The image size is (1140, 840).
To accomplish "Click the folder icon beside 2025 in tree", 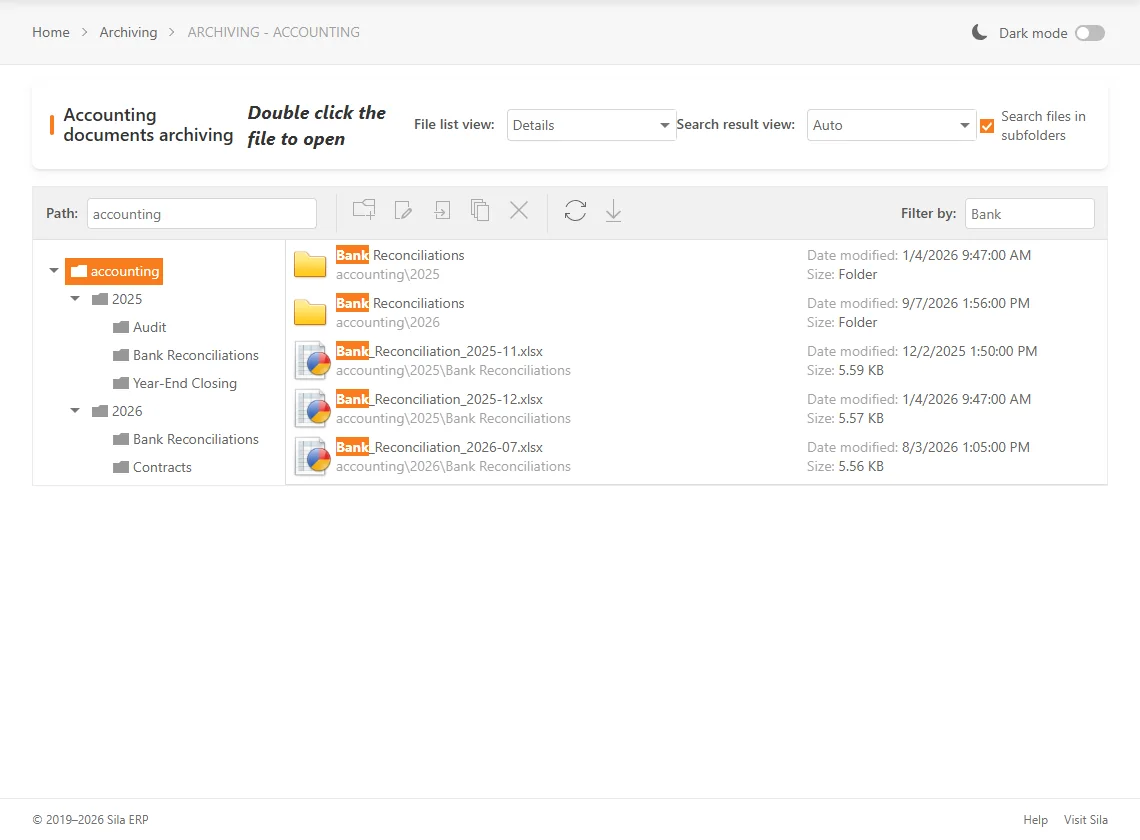I will [100, 299].
